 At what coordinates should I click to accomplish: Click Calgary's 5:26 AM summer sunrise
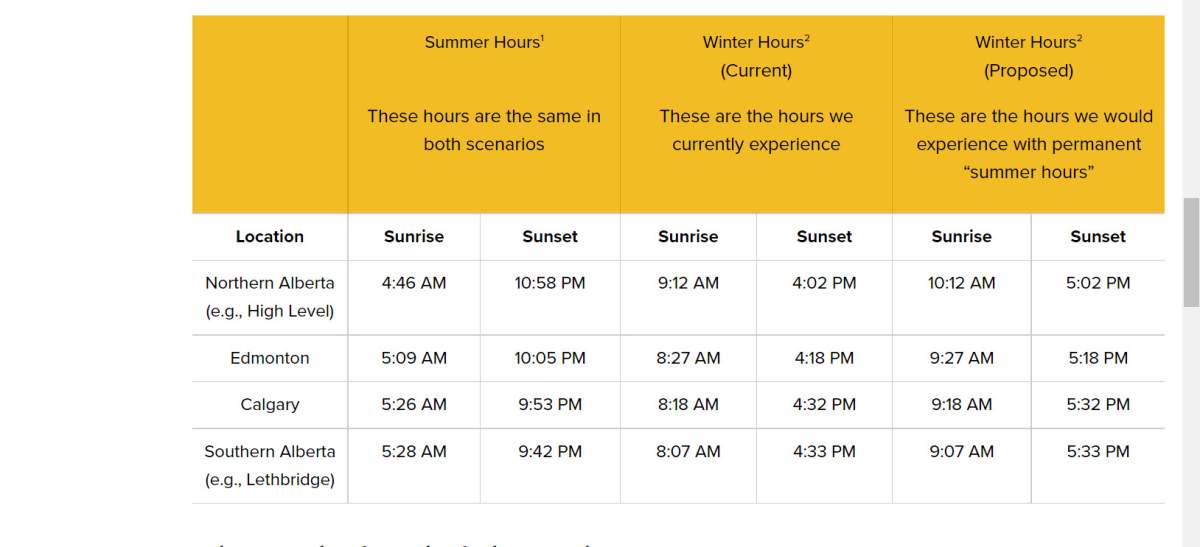[414, 405]
